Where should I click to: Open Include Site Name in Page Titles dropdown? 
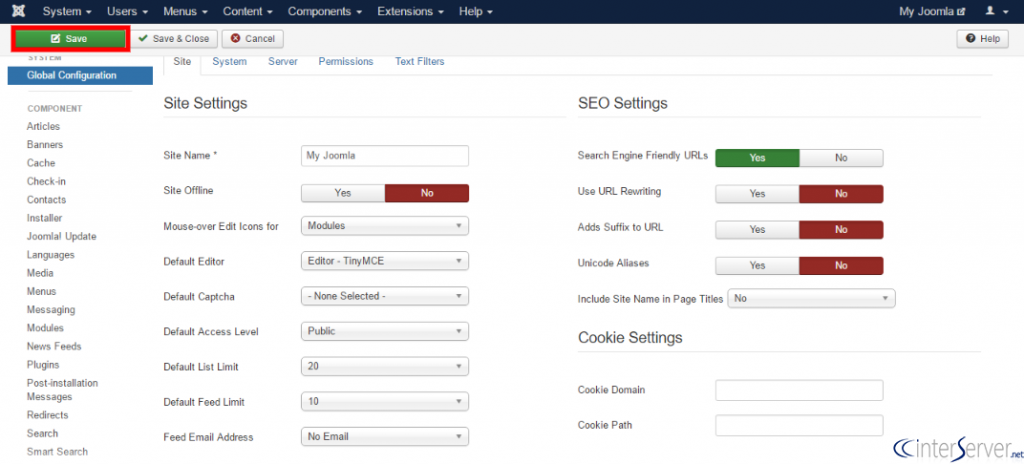(x=811, y=299)
